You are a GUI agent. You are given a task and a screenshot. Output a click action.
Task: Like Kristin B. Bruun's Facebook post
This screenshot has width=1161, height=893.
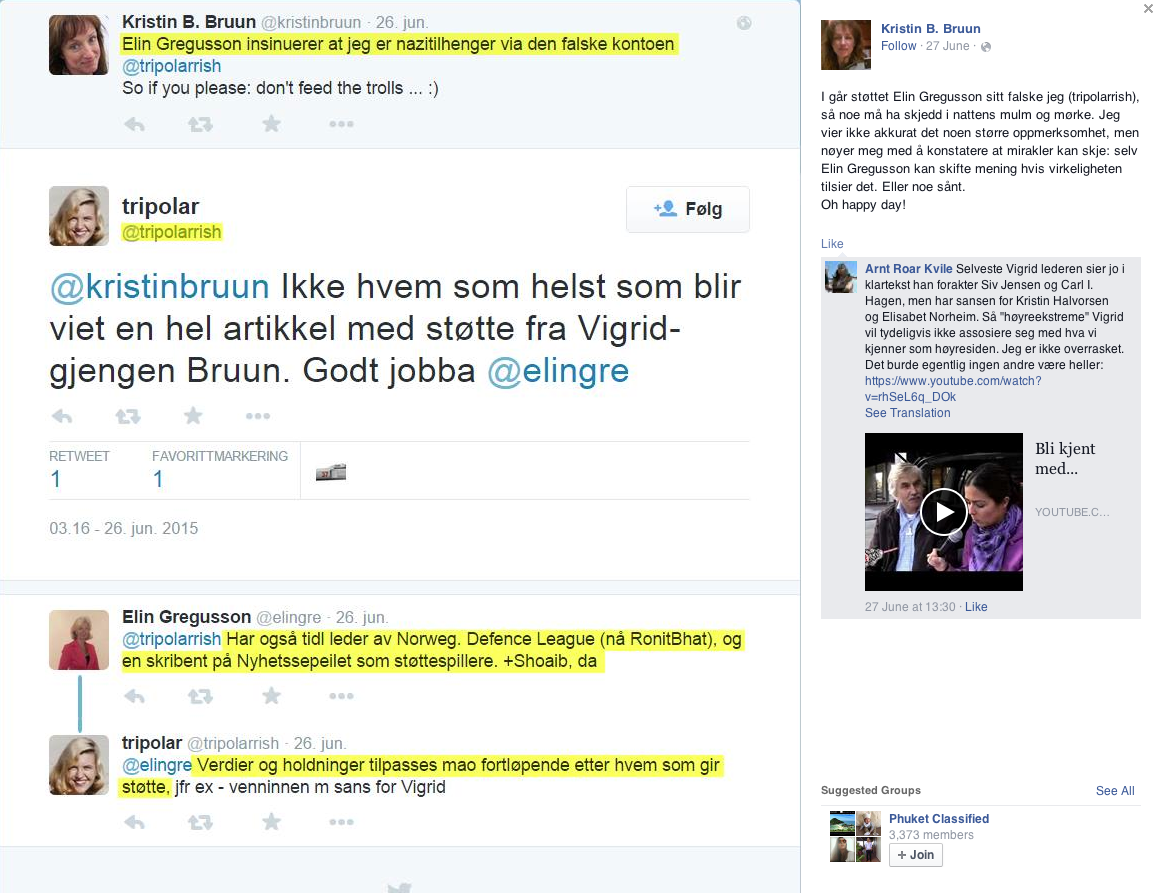832,244
